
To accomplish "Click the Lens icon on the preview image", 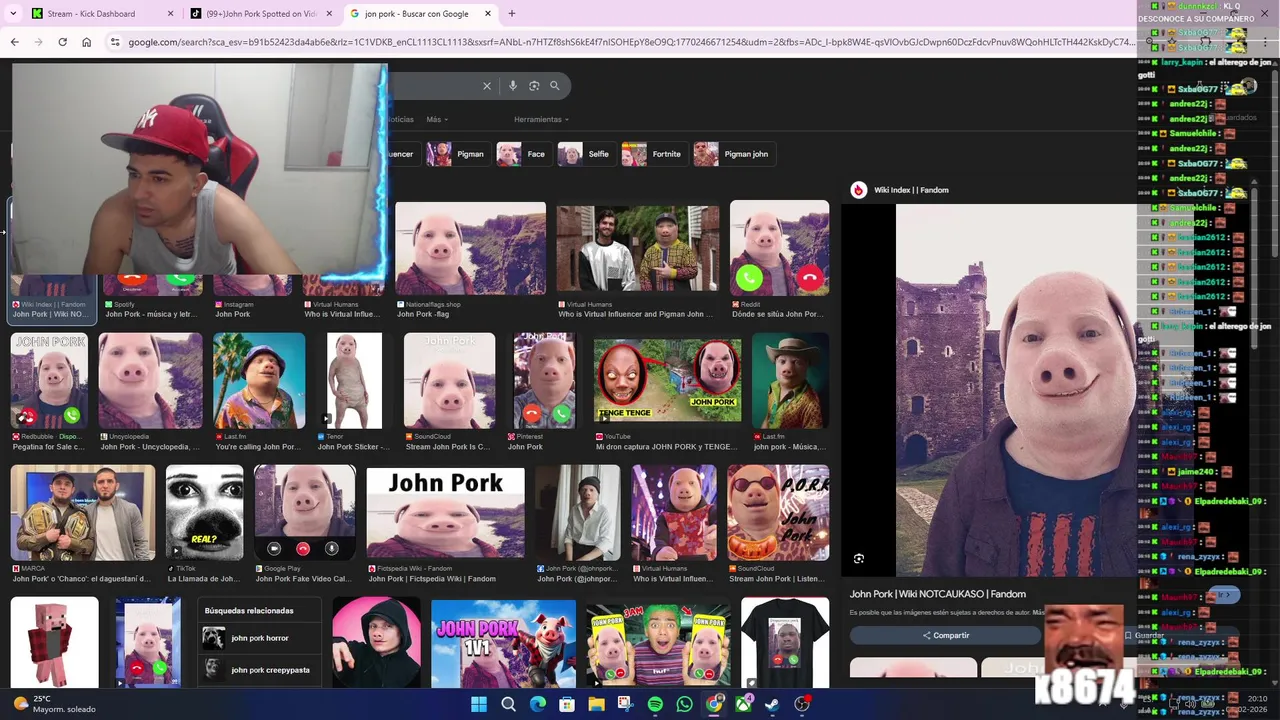I will [858, 559].
